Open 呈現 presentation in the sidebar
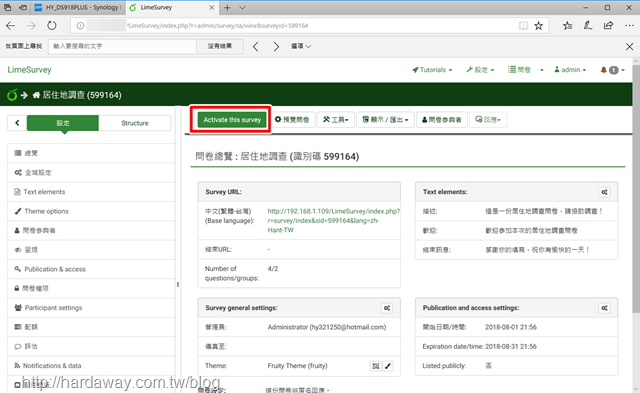This screenshot has width=640, height=393. pyautogui.click(x=91, y=250)
